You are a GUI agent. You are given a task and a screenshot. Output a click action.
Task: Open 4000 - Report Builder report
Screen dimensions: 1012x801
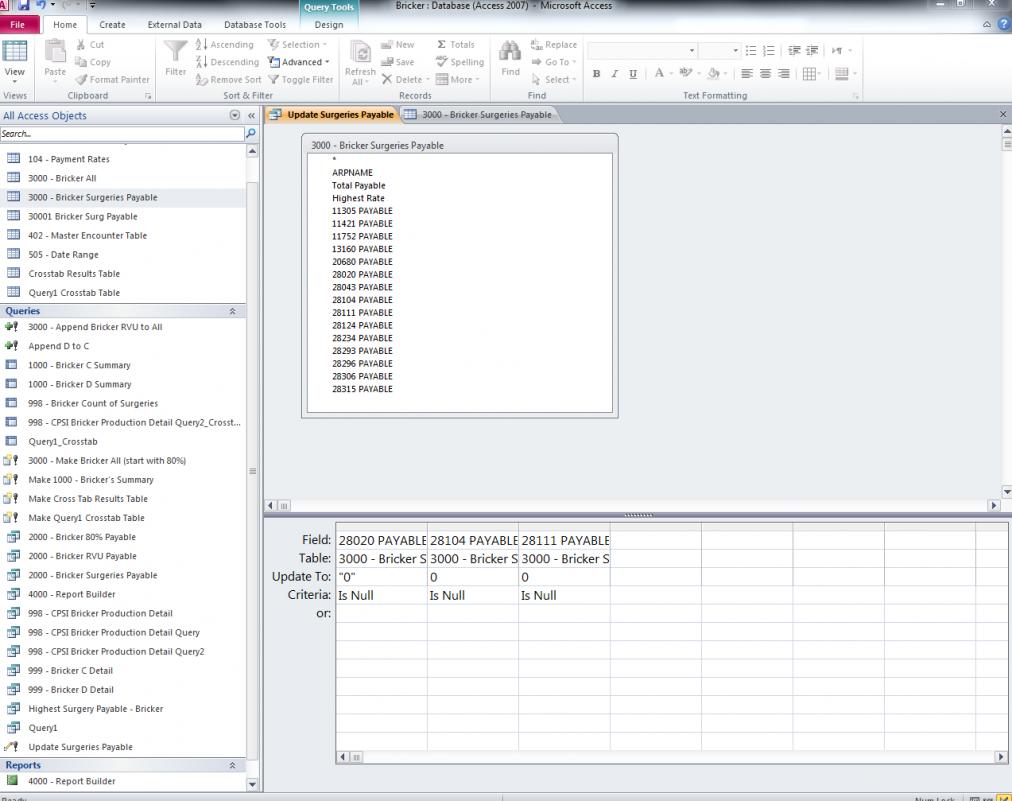(x=71, y=781)
